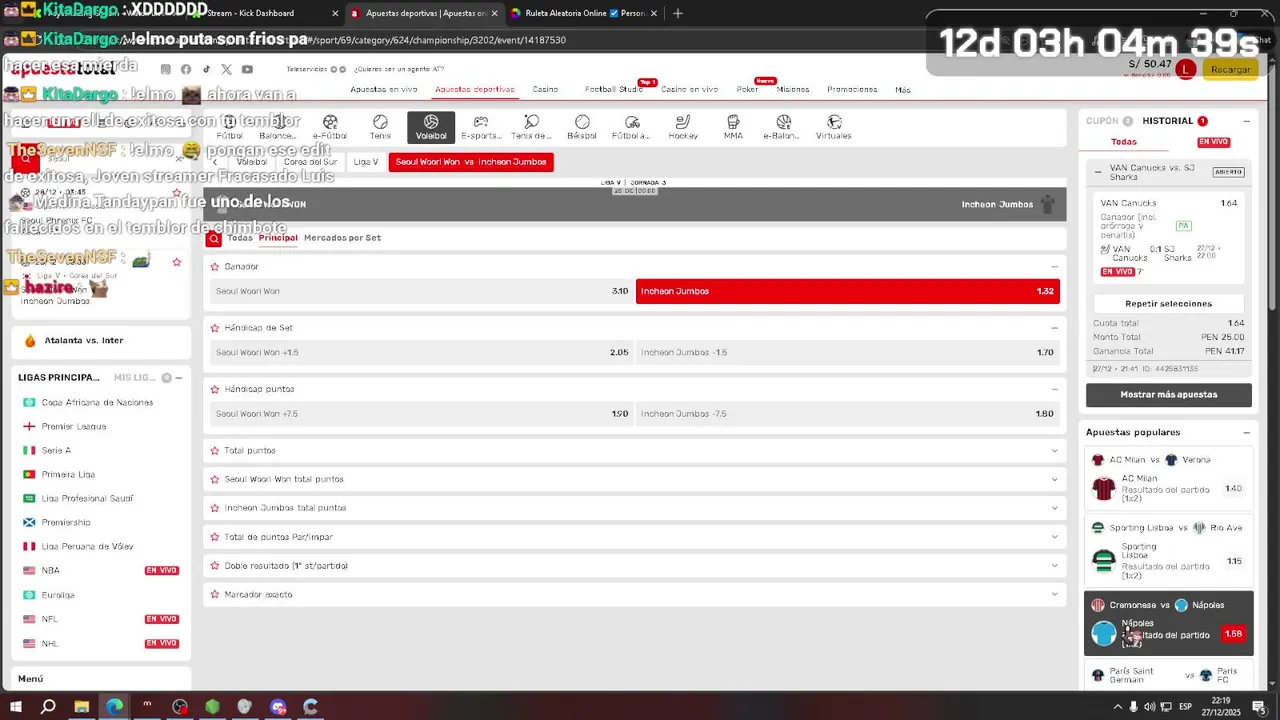Choose the Tenis de mesa icon
This screenshot has height=720, width=1280.
531,127
